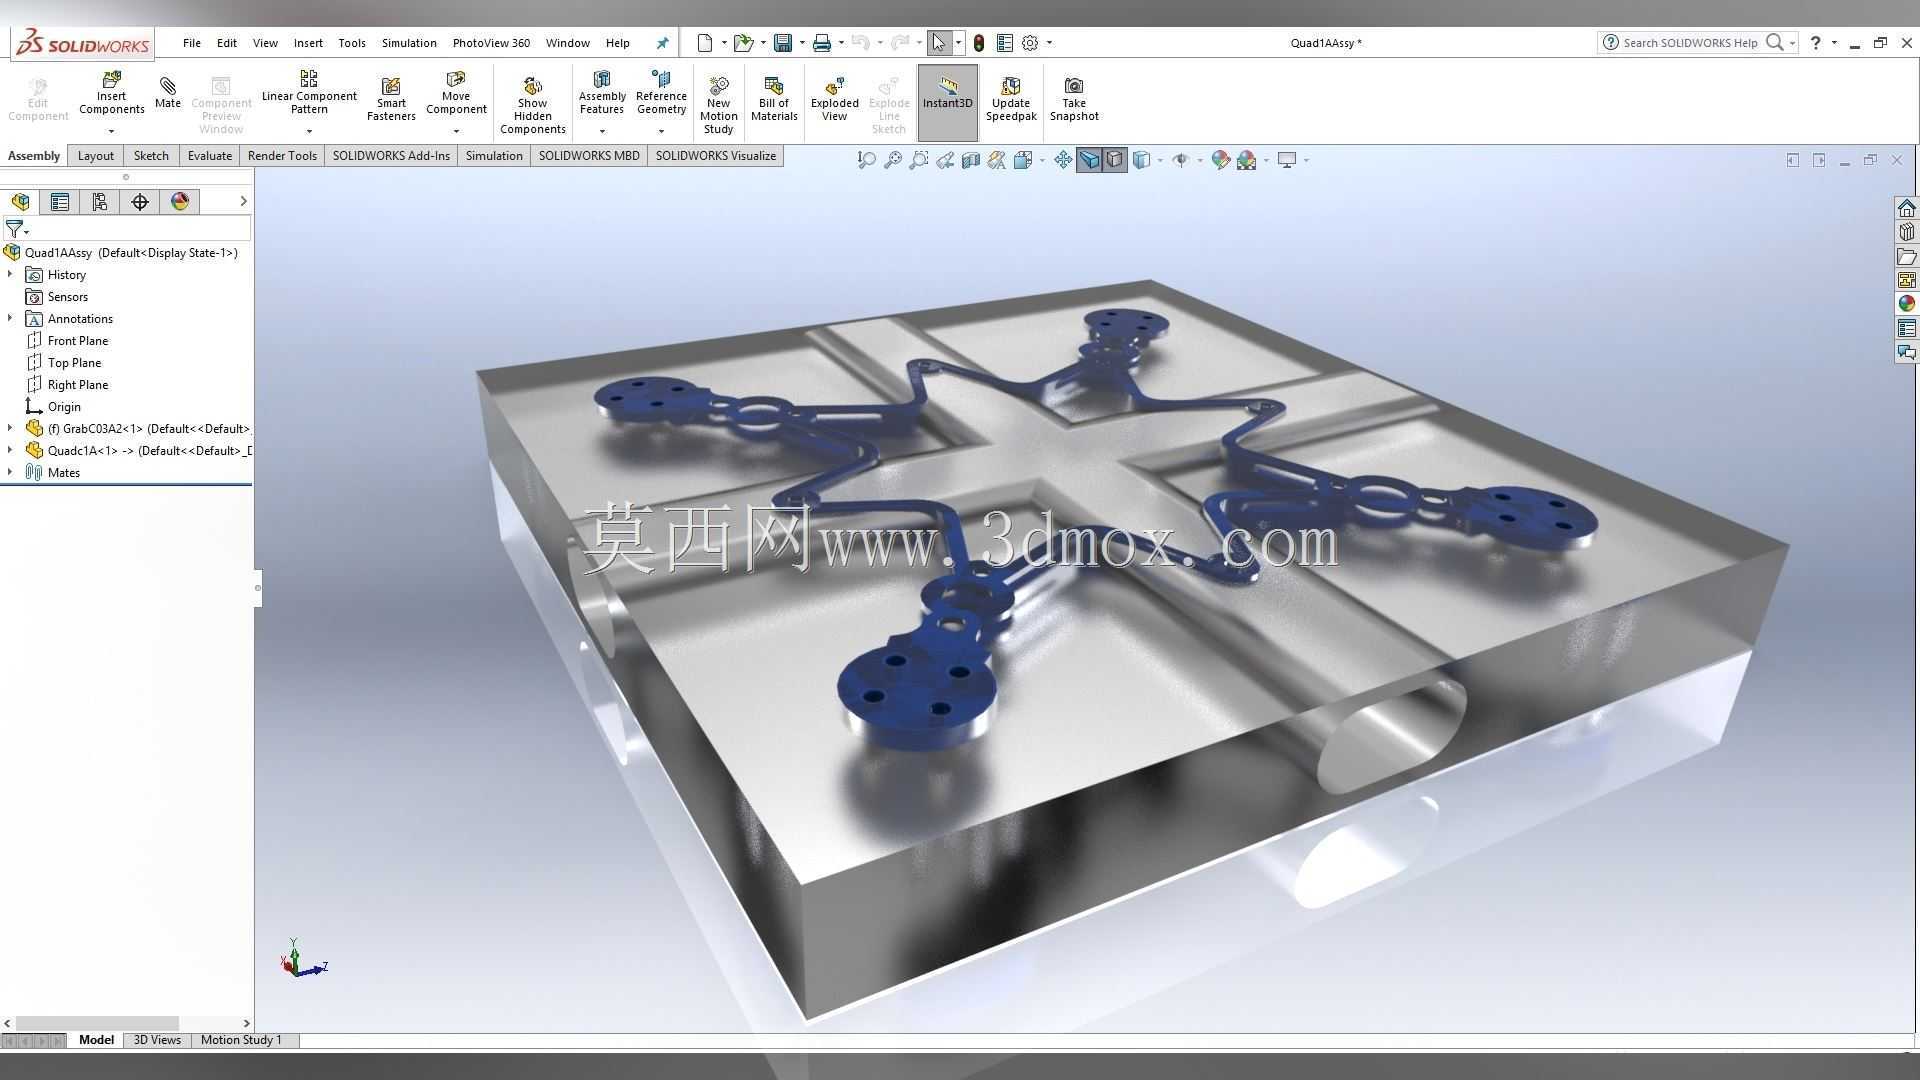
Task: Click the feature tree horizontal scrollbar
Action: [97, 1023]
